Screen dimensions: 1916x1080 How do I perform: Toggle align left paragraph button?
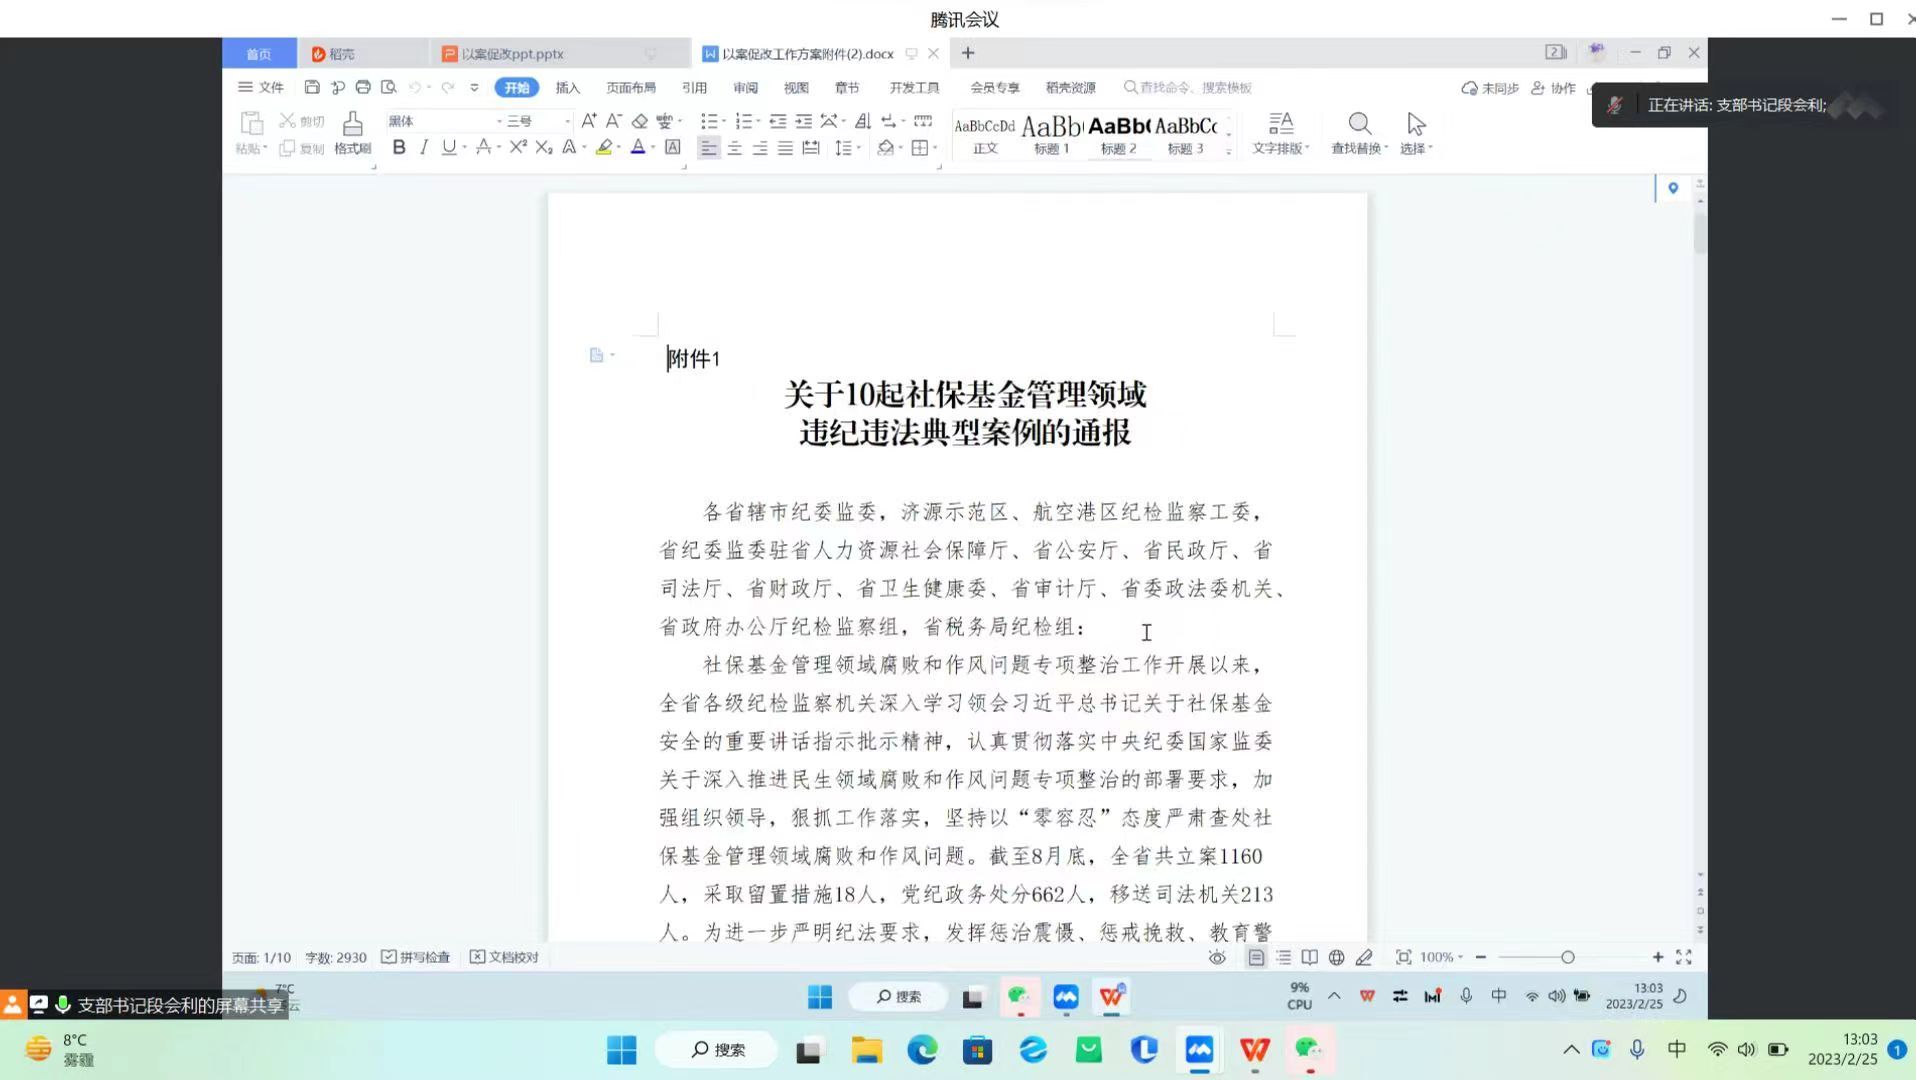(x=708, y=148)
